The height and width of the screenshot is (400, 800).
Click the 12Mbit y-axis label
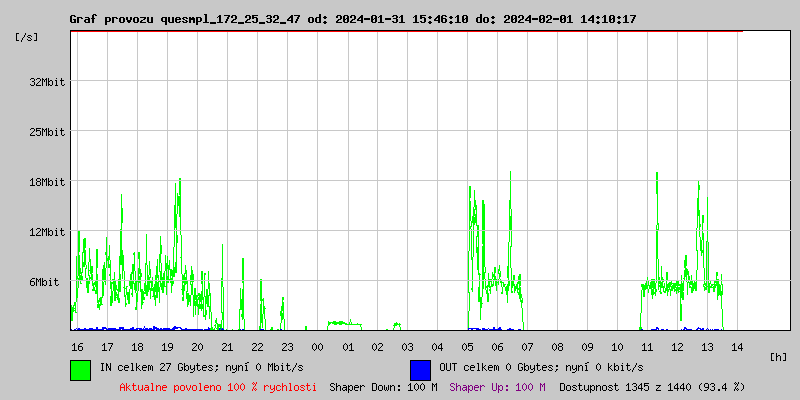click(47, 232)
